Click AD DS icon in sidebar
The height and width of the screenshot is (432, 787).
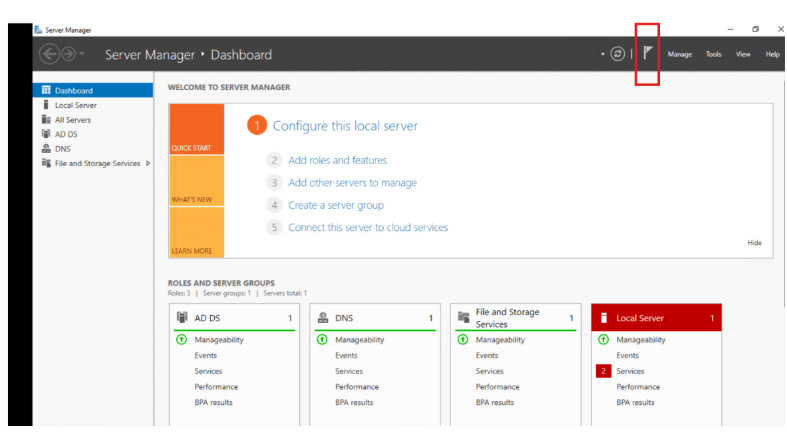[x=46, y=133]
